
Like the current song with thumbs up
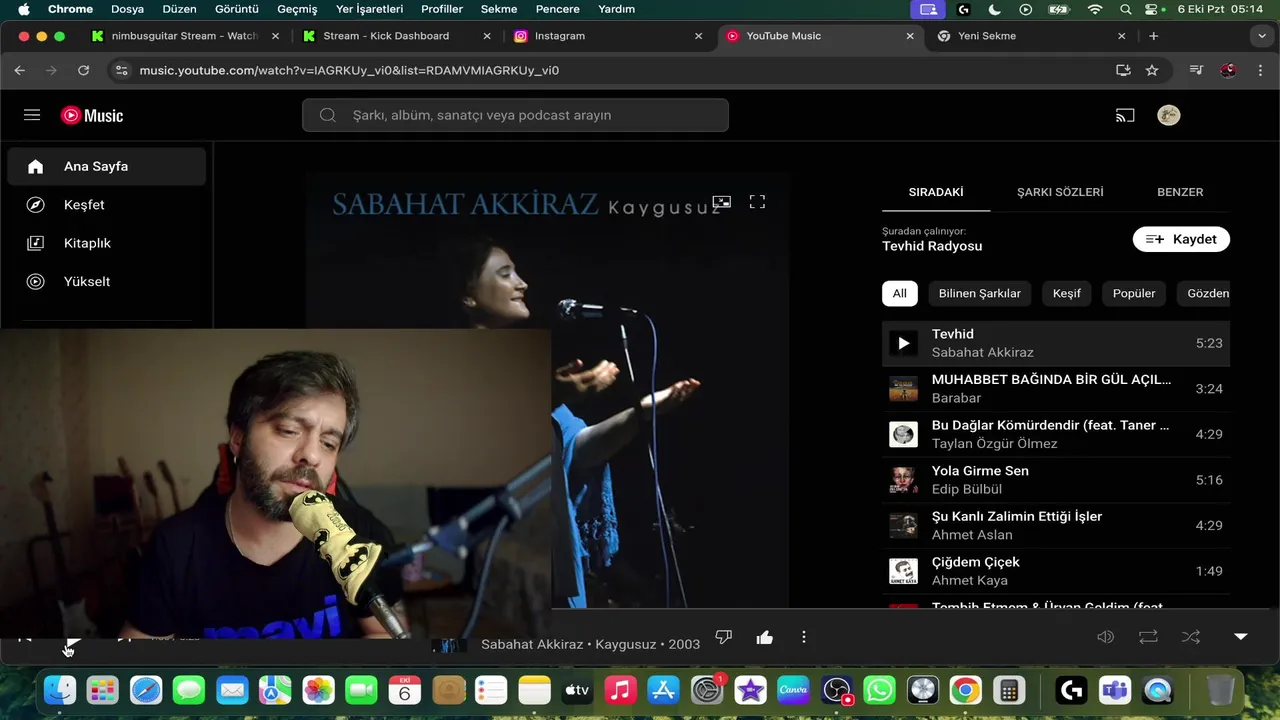765,637
